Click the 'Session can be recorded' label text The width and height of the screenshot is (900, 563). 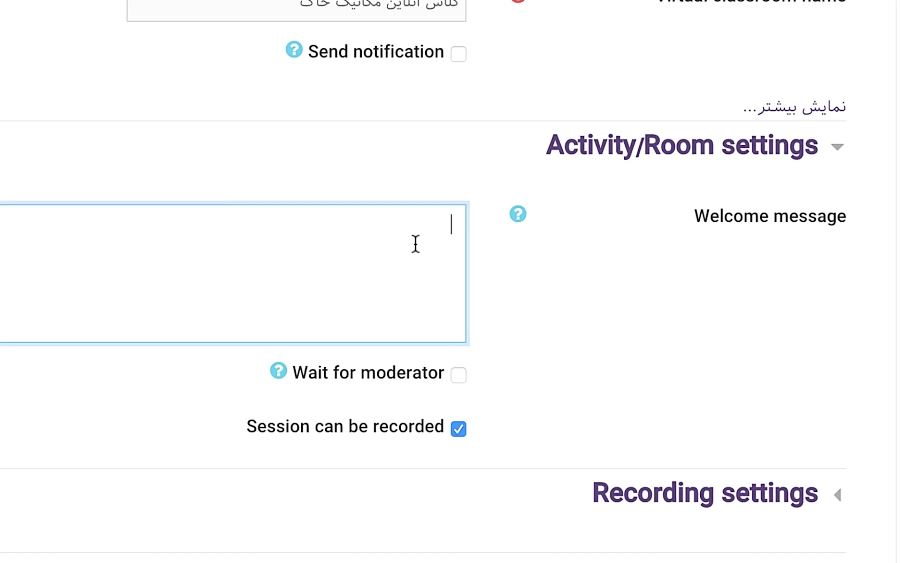point(345,427)
